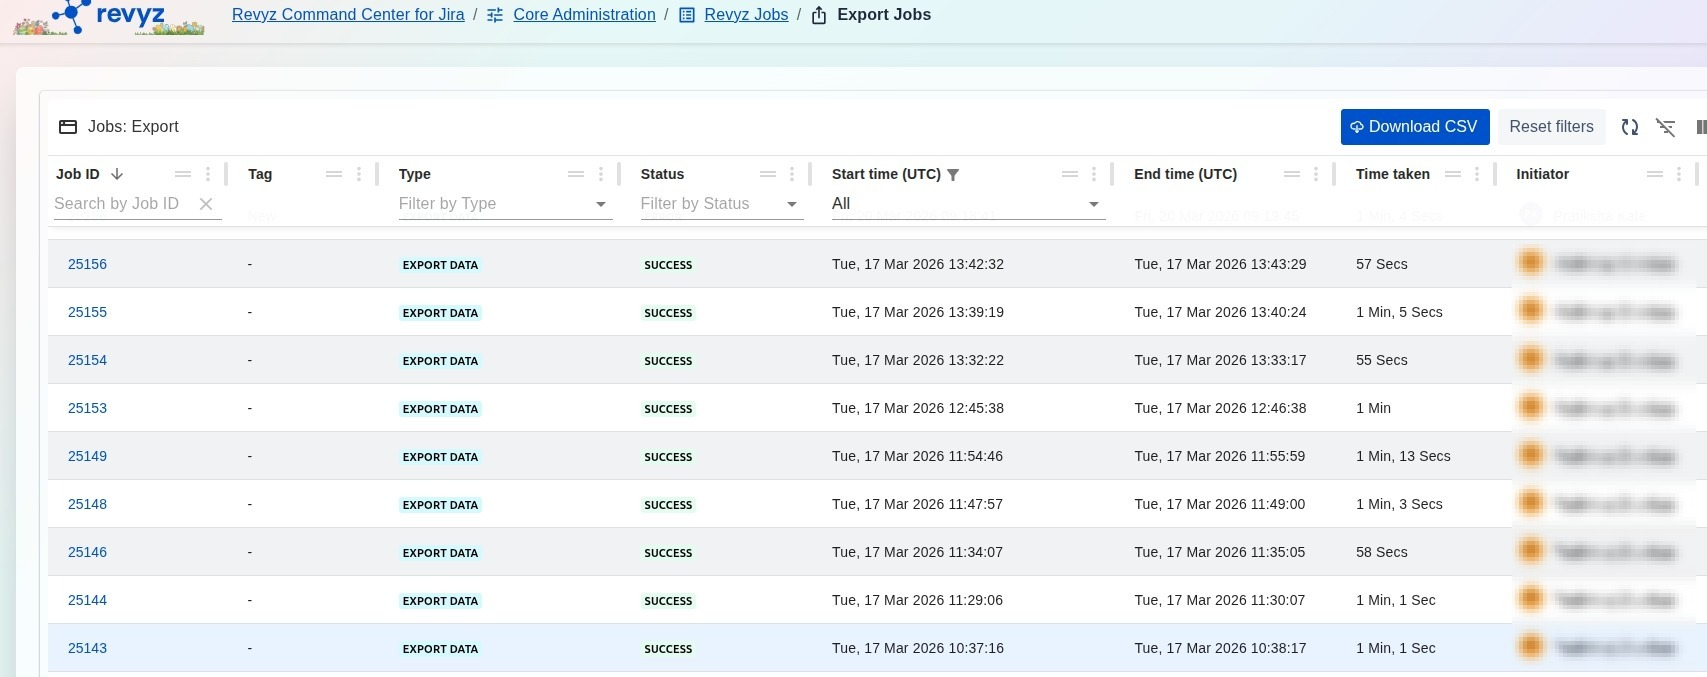The image size is (1707, 677).
Task: Navigate to Revyz Jobs breadcrumb
Action: [x=746, y=15]
